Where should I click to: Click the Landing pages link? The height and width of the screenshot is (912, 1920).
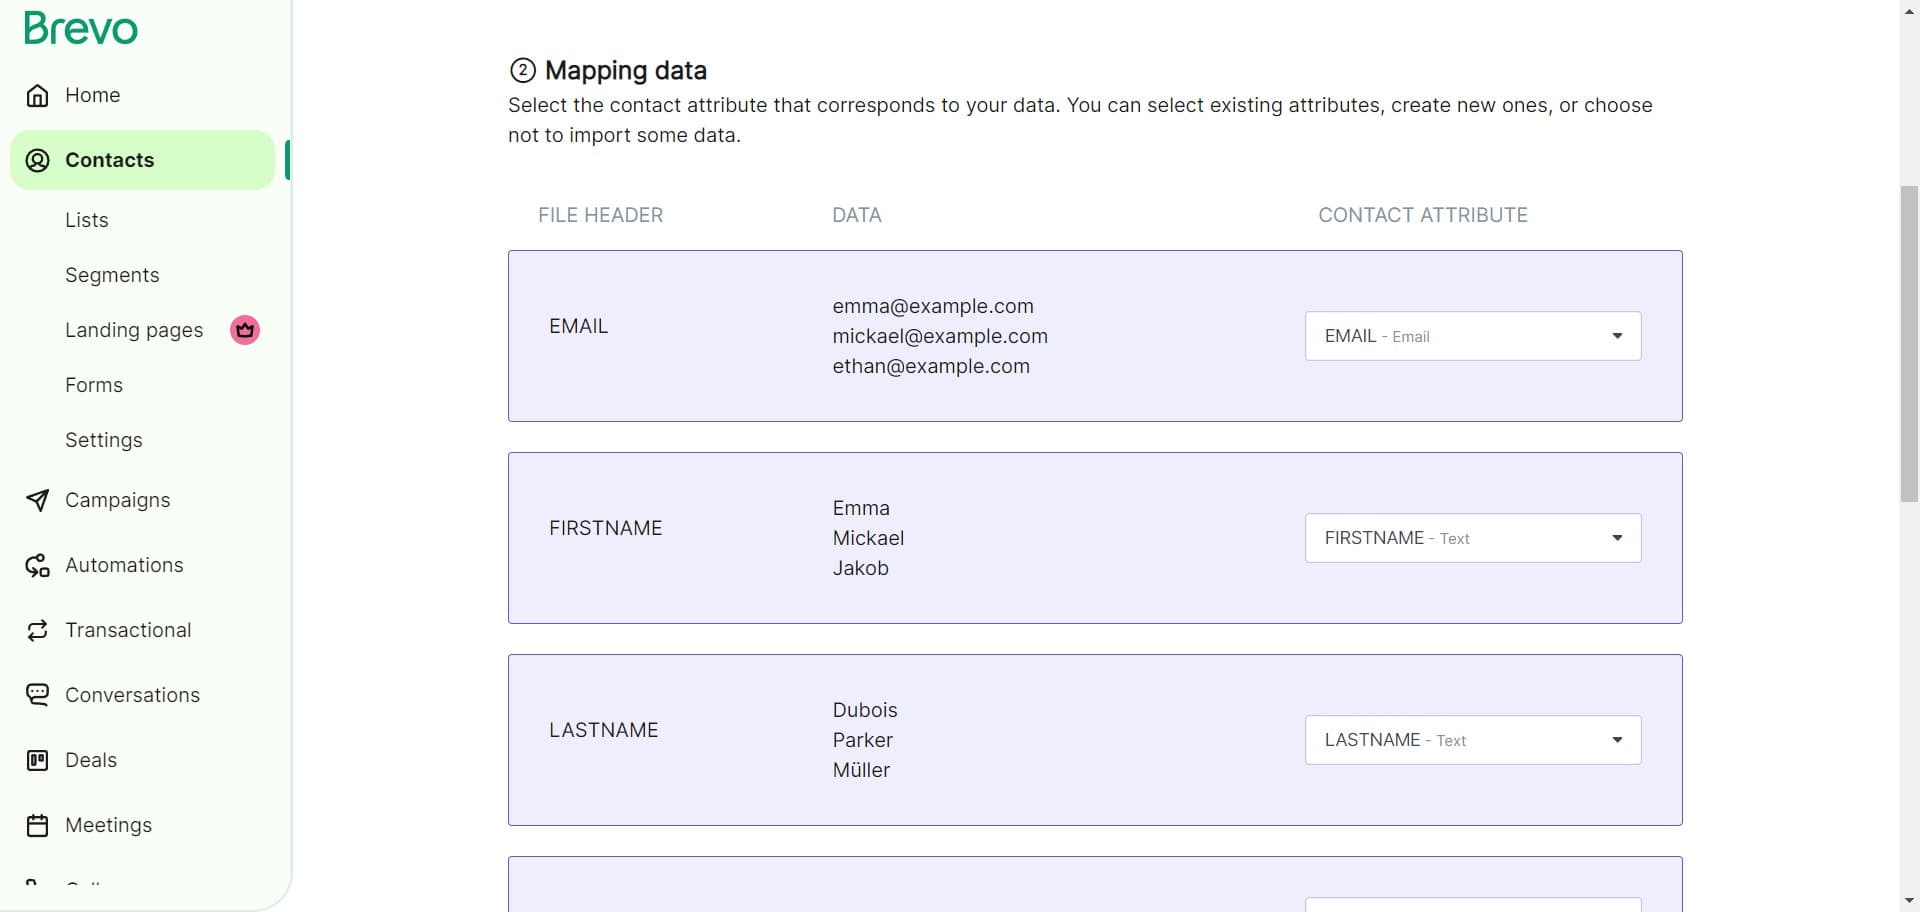point(134,329)
